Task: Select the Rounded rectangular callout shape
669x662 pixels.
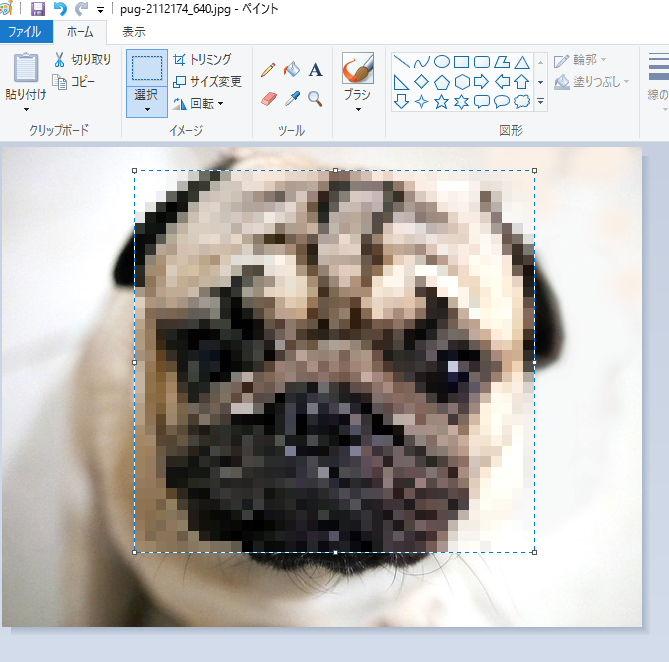Action: (x=482, y=102)
